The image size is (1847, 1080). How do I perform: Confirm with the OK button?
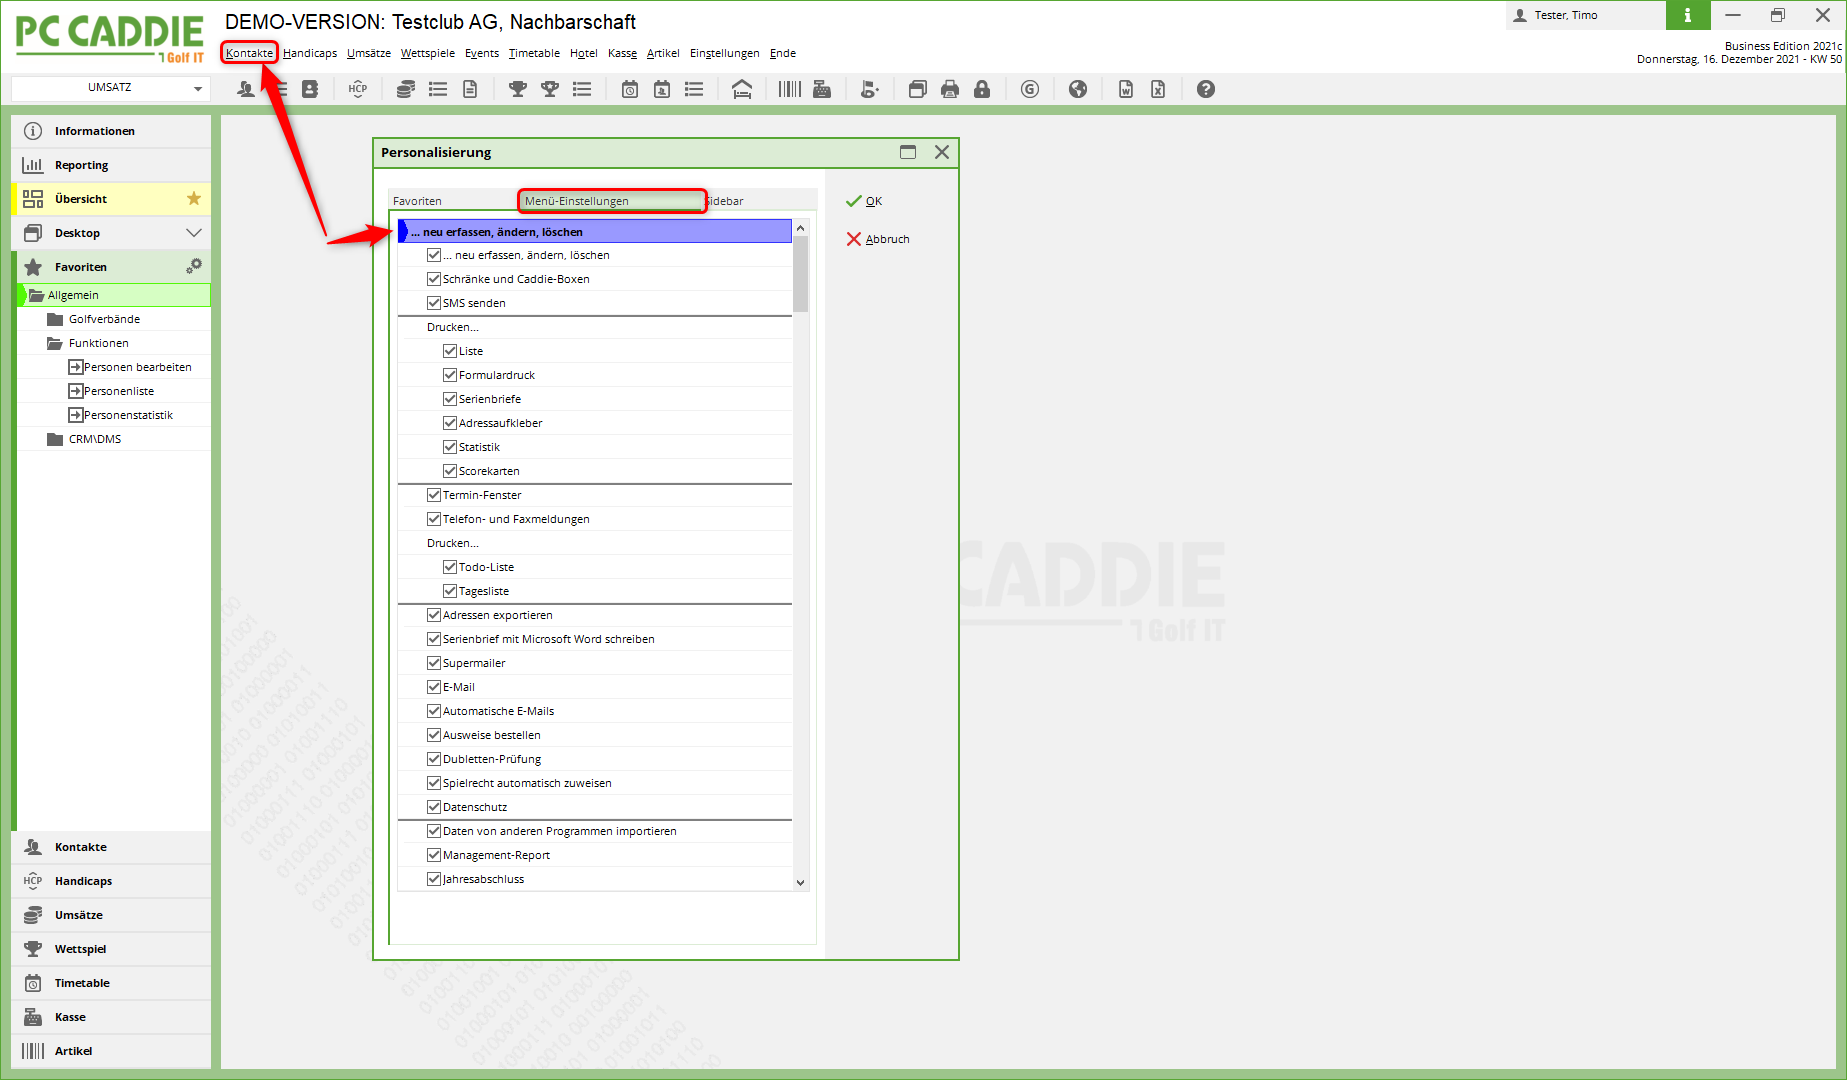pyautogui.click(x=865, y=201)
